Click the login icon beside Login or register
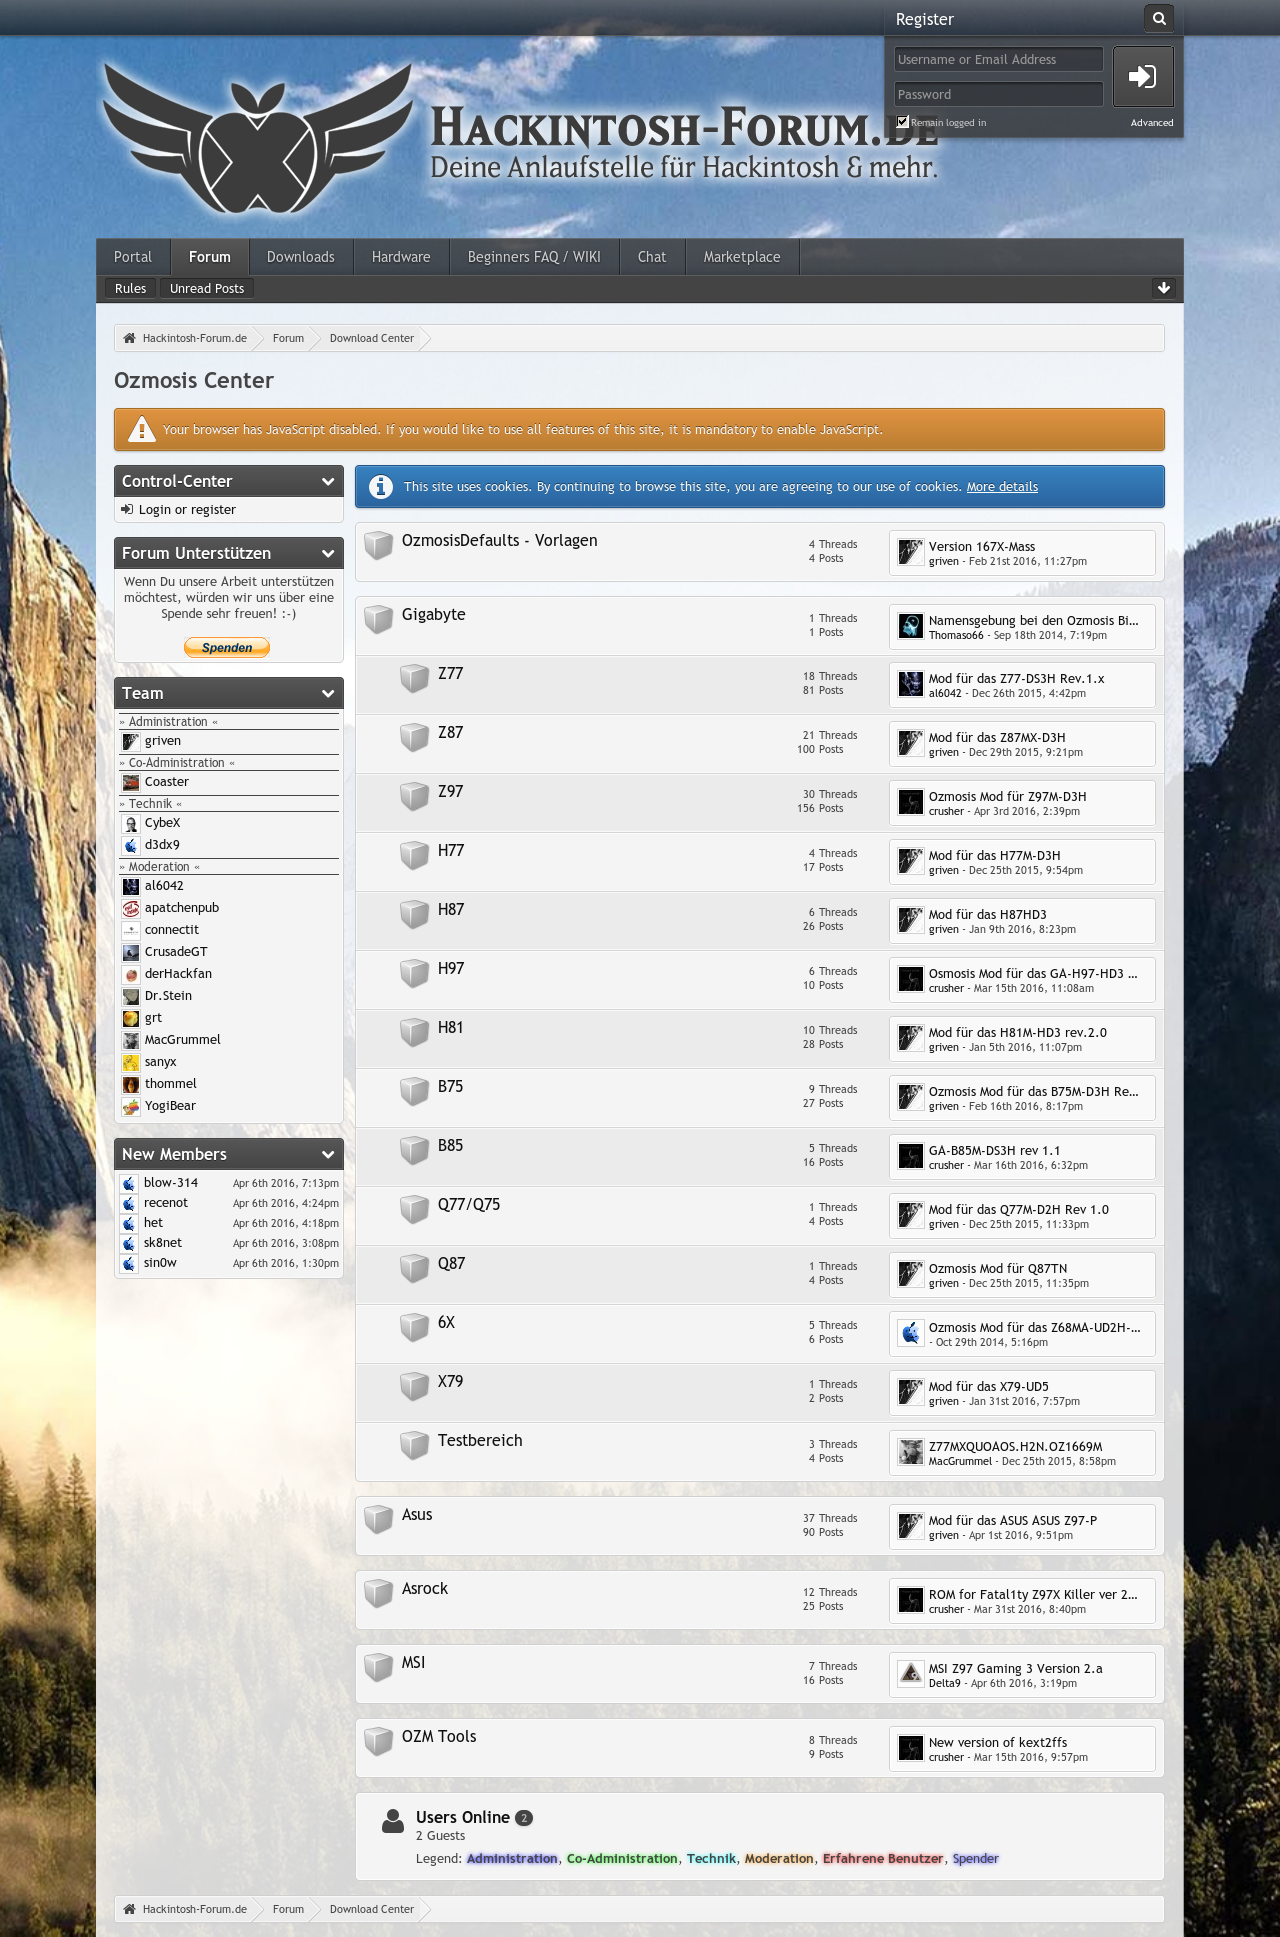The image size is (1280, 1937). tap(127, 510)
